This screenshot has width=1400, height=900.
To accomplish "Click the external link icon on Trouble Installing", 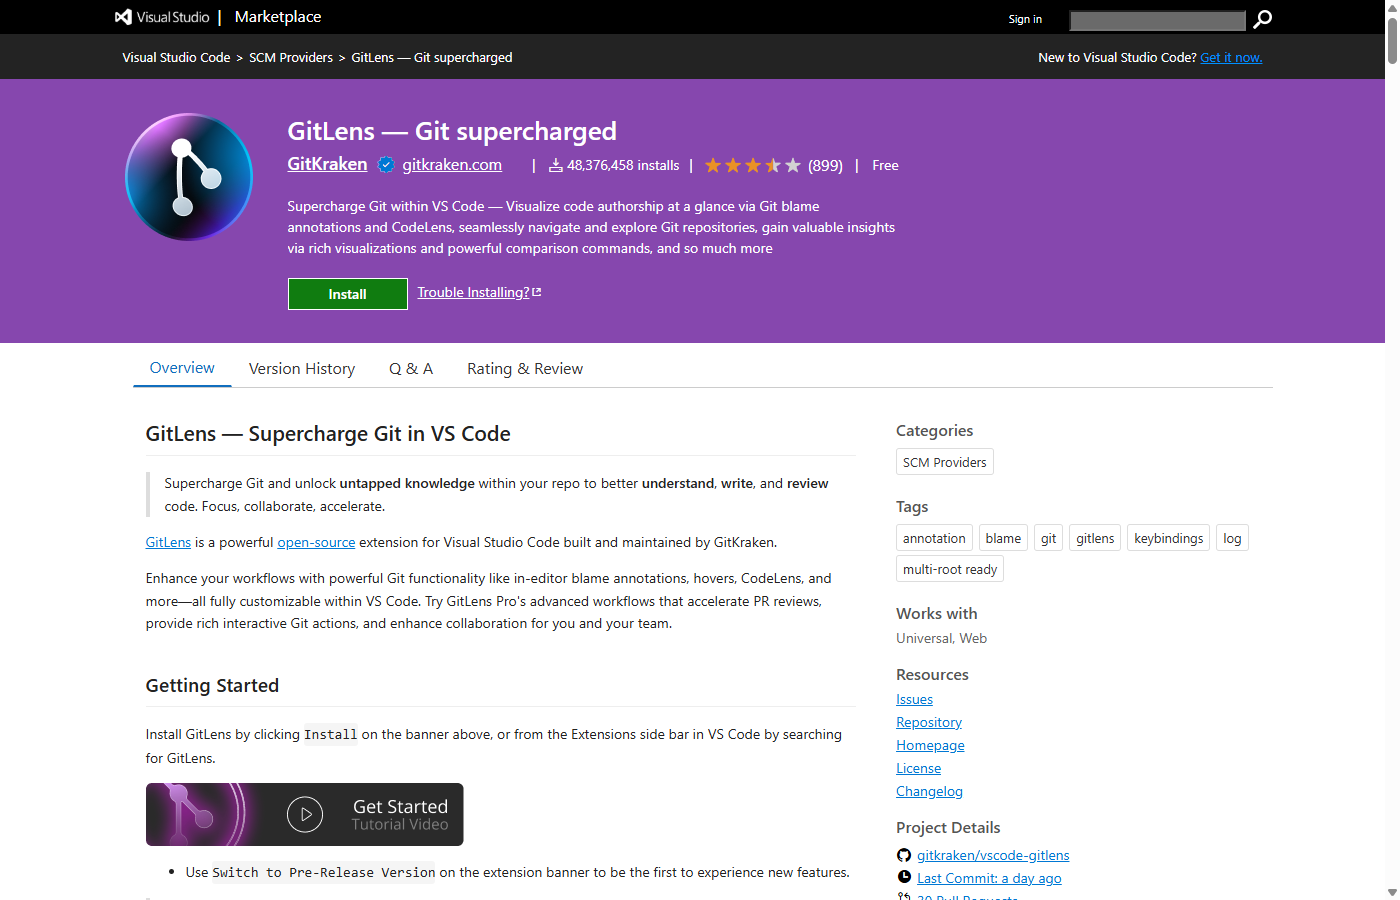I will tap(537, 290).
